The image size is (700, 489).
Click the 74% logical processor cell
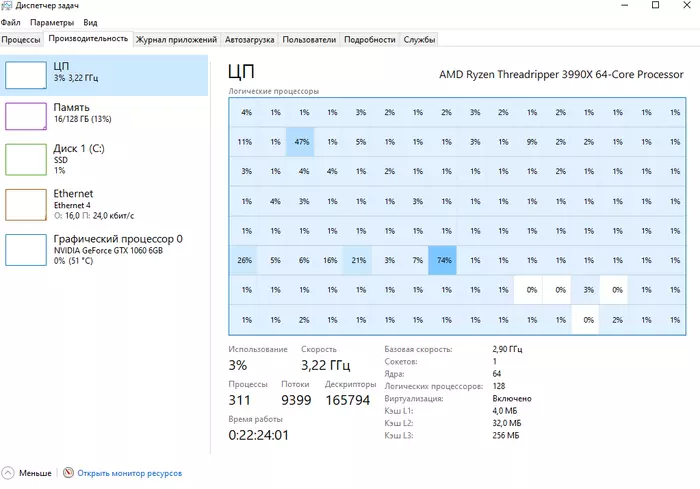pyautogui.click(x=442, y=260)
